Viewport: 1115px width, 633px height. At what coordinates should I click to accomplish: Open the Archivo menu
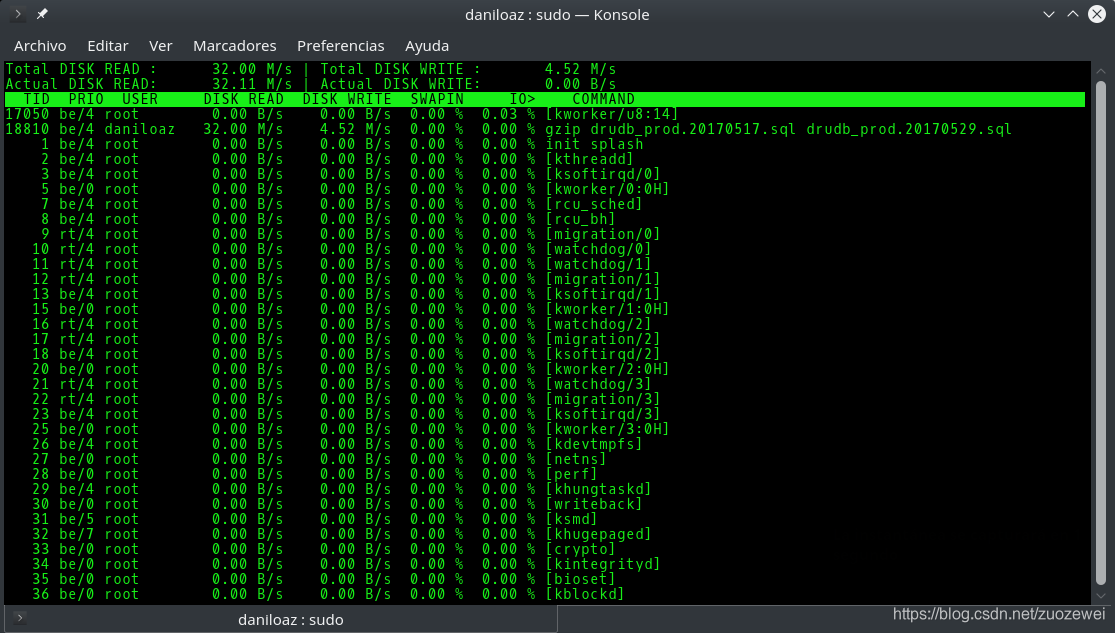[x=40, y=46]
